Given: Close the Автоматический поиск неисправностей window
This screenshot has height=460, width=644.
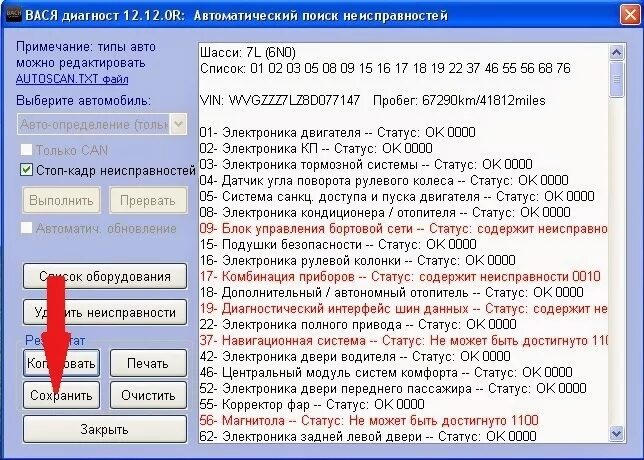Looking at the screenshot, I should click(630, 15).
